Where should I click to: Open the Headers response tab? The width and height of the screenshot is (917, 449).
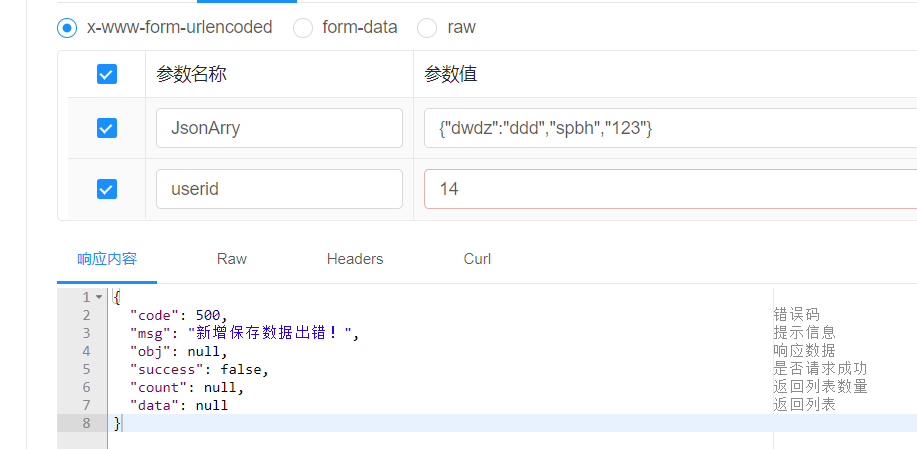click(x=355, y=259)
